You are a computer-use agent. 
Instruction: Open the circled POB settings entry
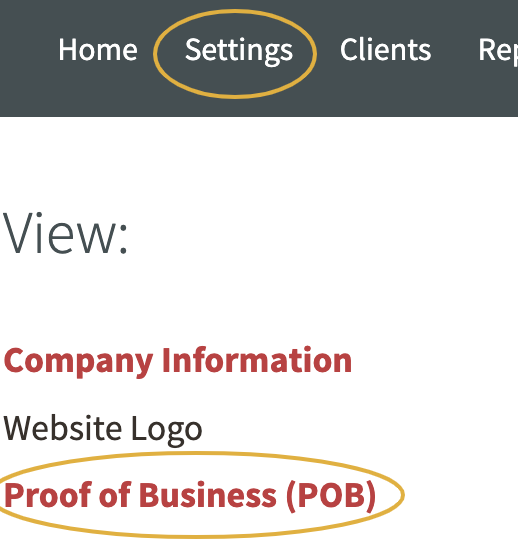click(189, 496)
